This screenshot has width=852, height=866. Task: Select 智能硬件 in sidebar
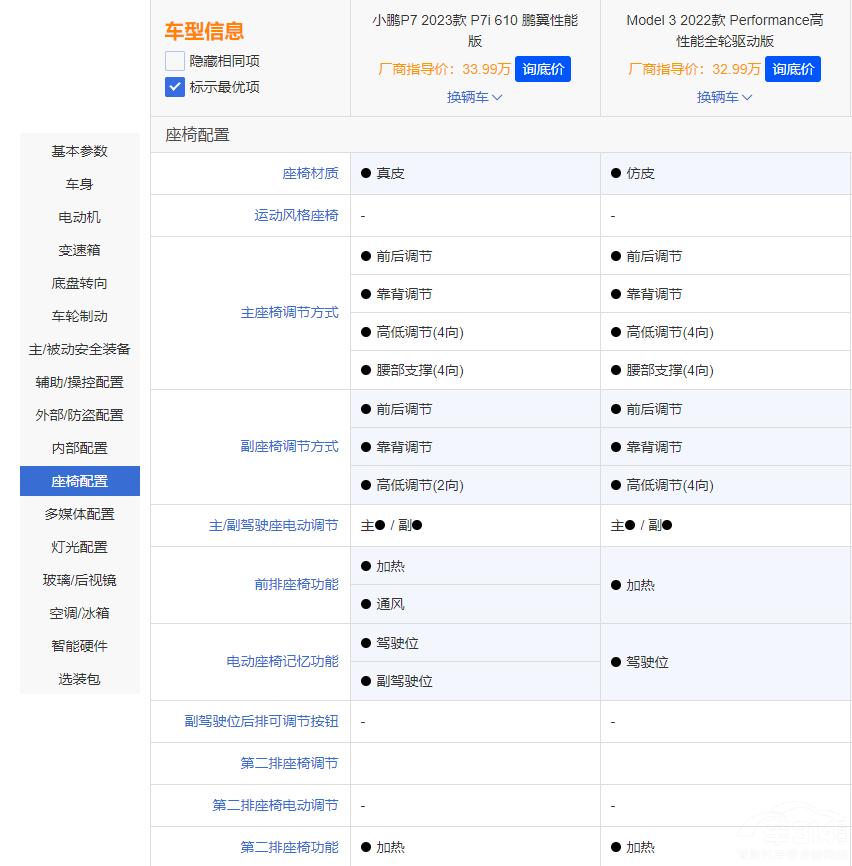pyautogui.click(x=80, y=646)
